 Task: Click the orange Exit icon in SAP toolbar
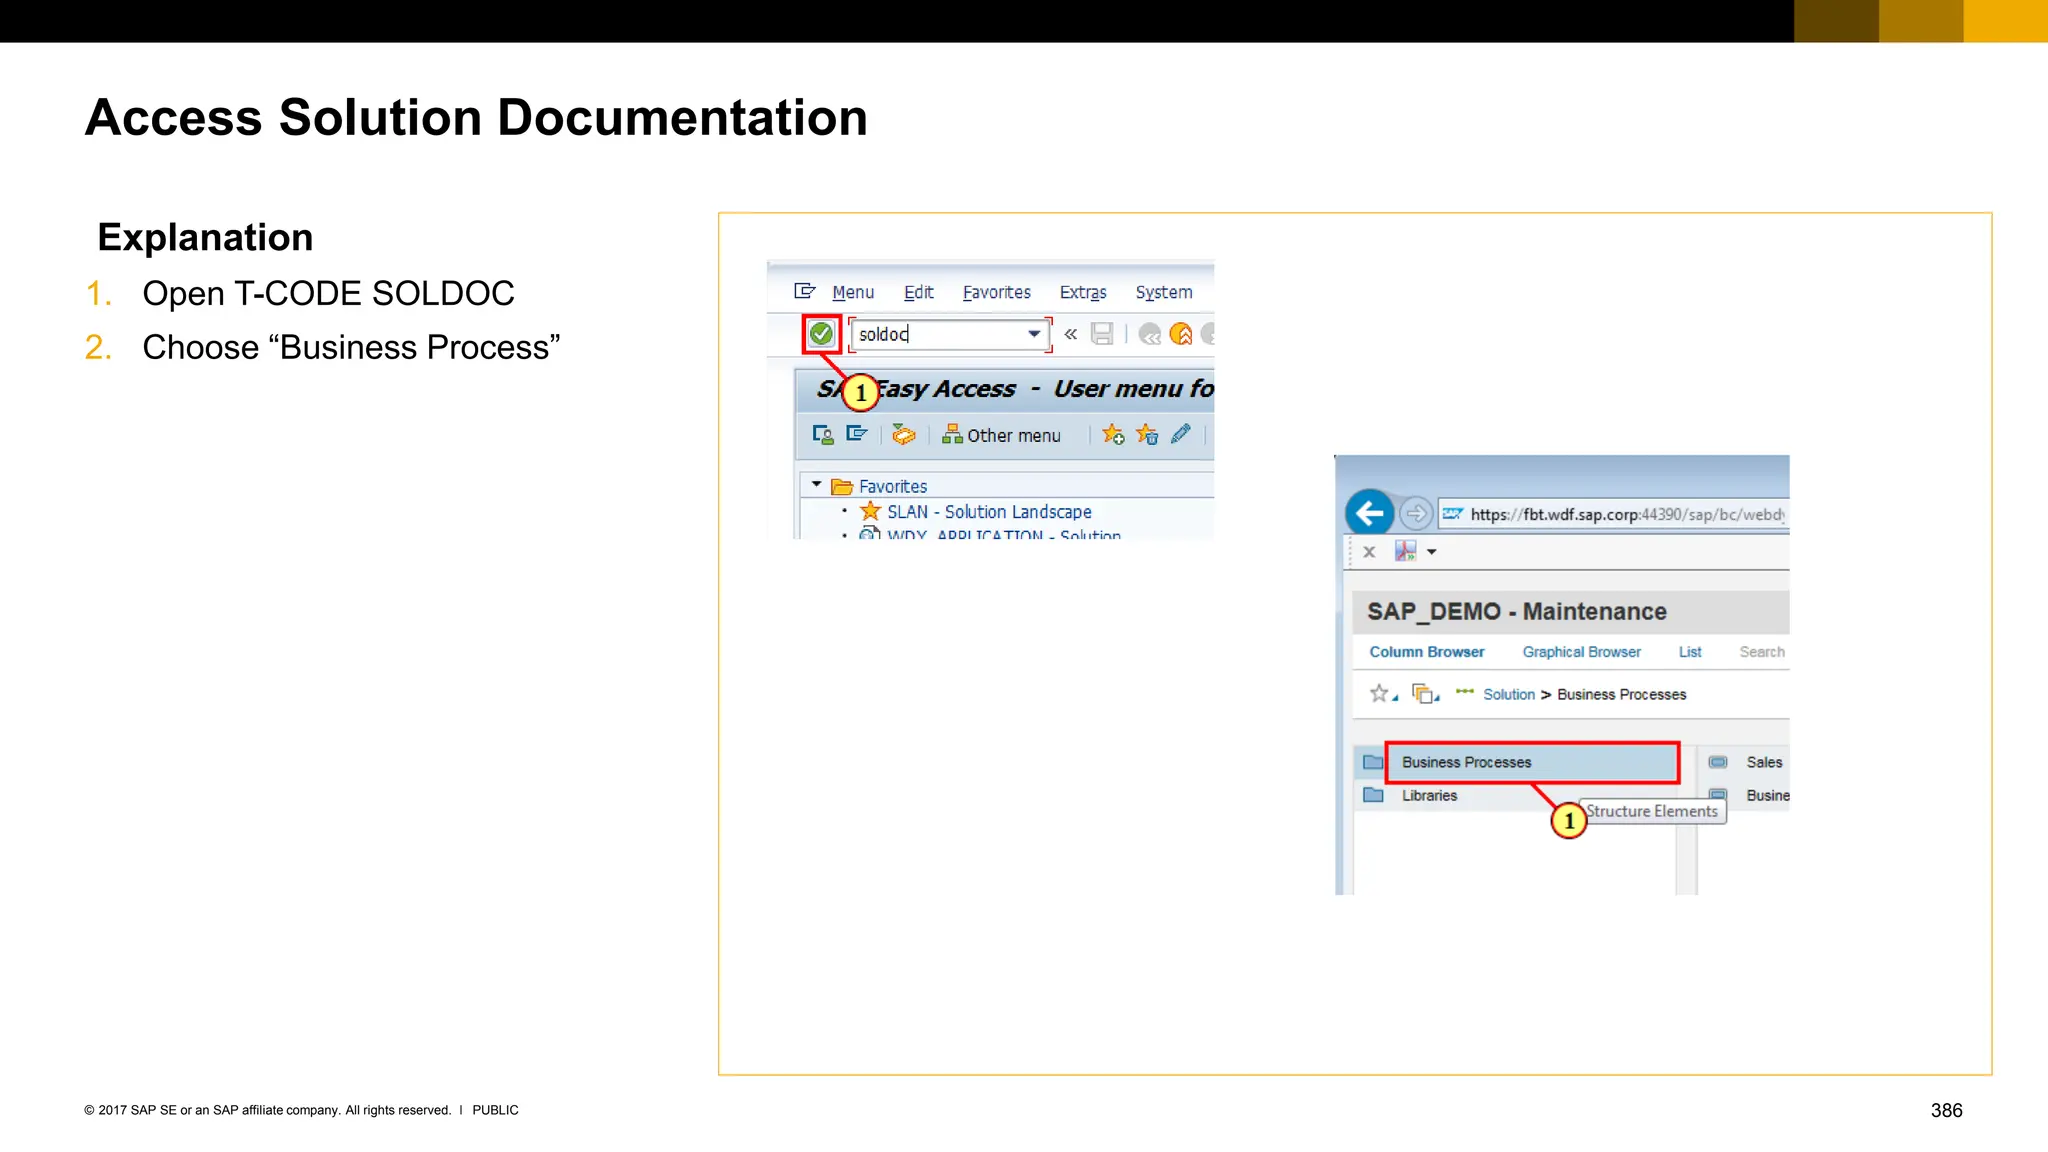point(1181,334)
